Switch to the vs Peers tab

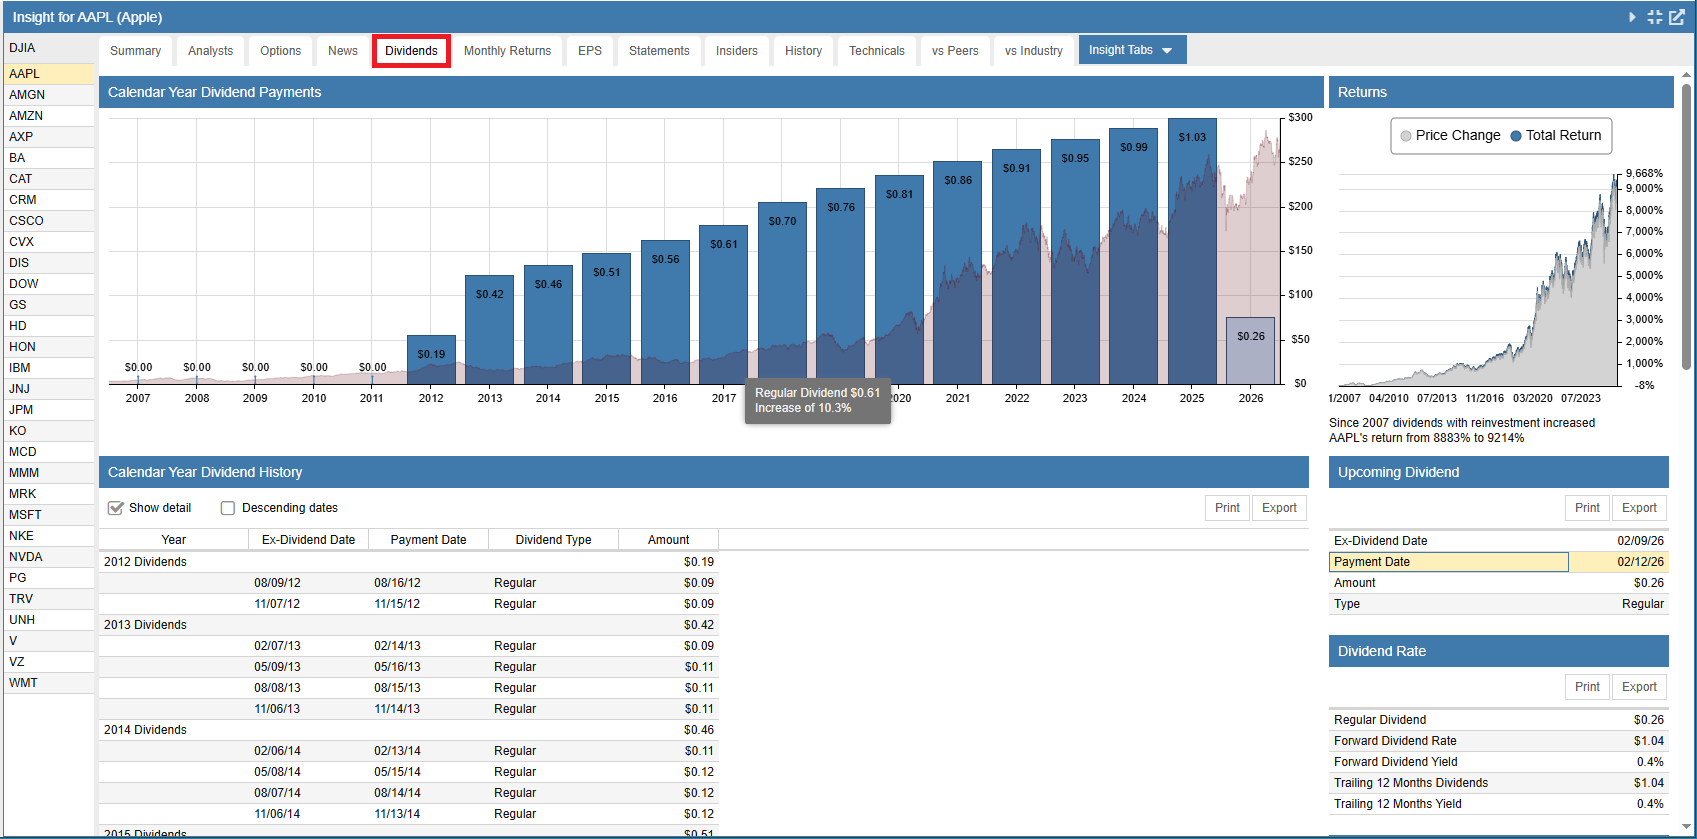coord(955,51)
